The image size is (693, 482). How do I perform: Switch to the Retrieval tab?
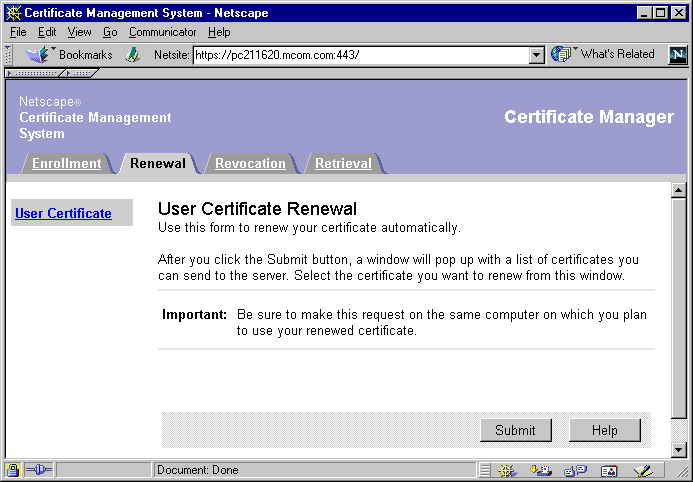pyautogui.click(x=343, y=163)
